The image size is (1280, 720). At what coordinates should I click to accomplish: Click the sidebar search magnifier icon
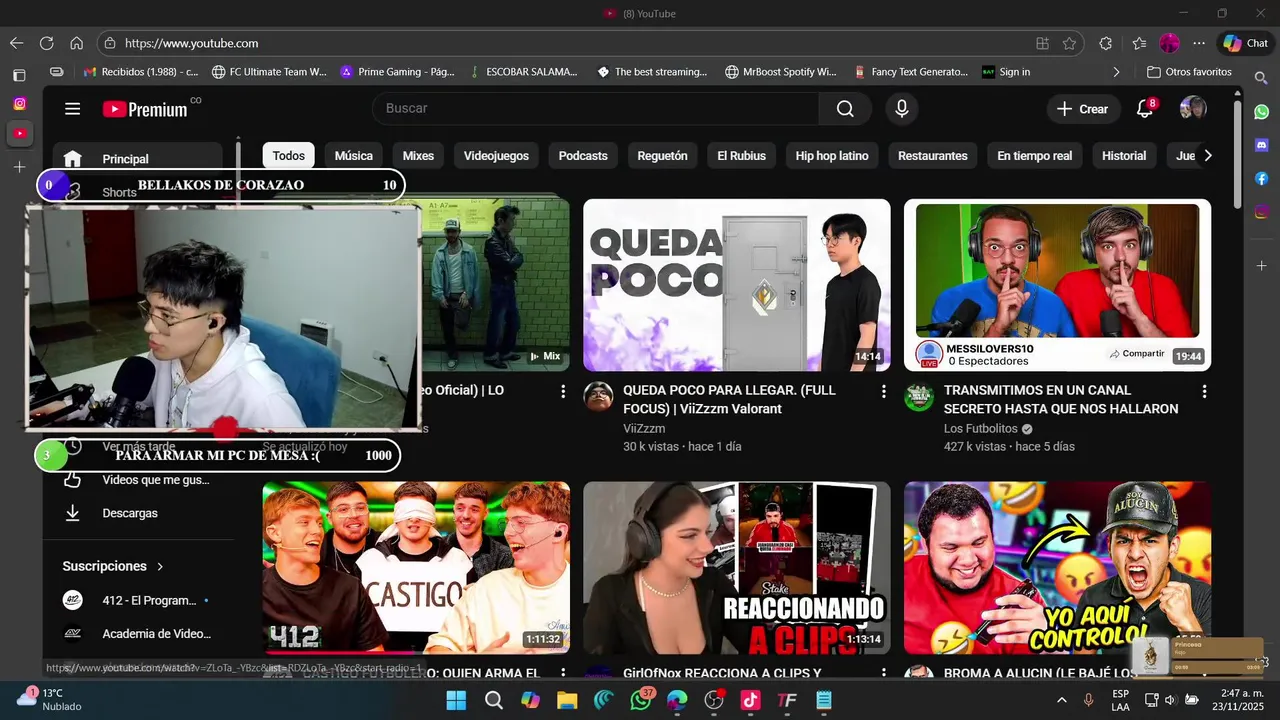tap(1261, 77)
